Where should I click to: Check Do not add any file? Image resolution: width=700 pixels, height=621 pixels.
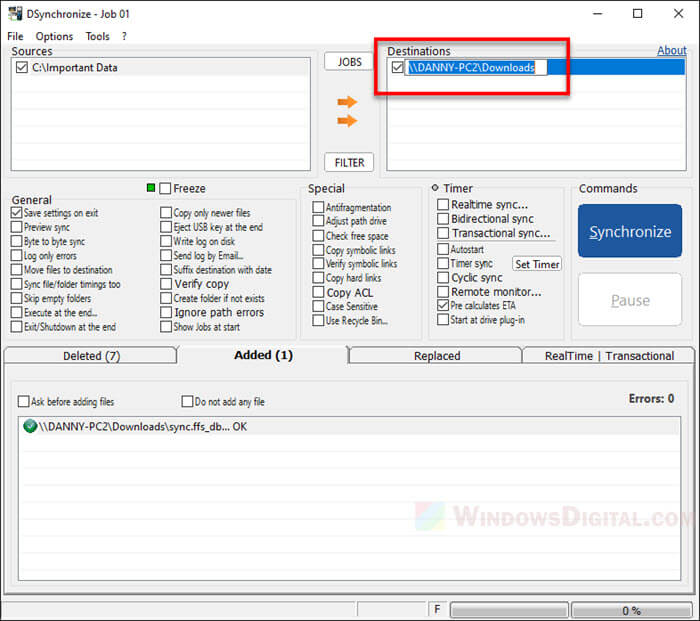pyautogui.click(x=187, y=401)
